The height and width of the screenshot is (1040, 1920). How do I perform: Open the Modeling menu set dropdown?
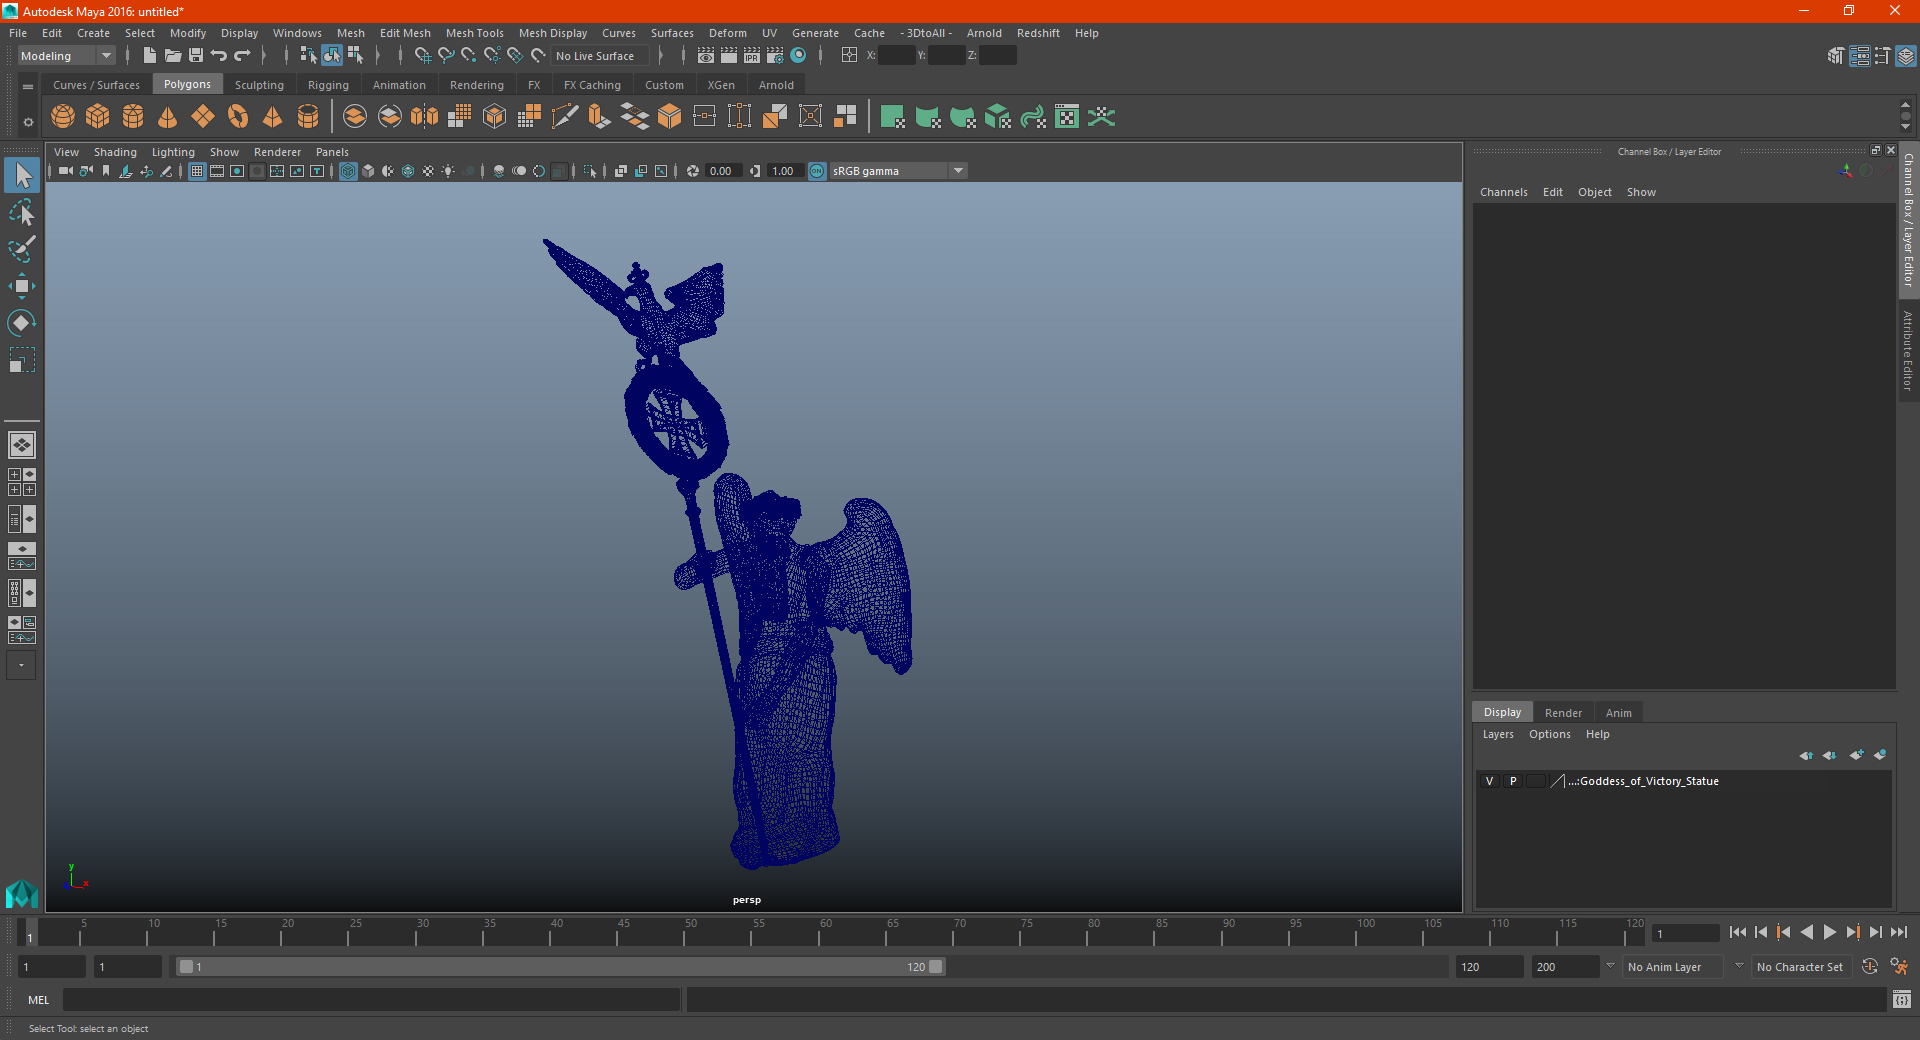[x=66, y=56]
